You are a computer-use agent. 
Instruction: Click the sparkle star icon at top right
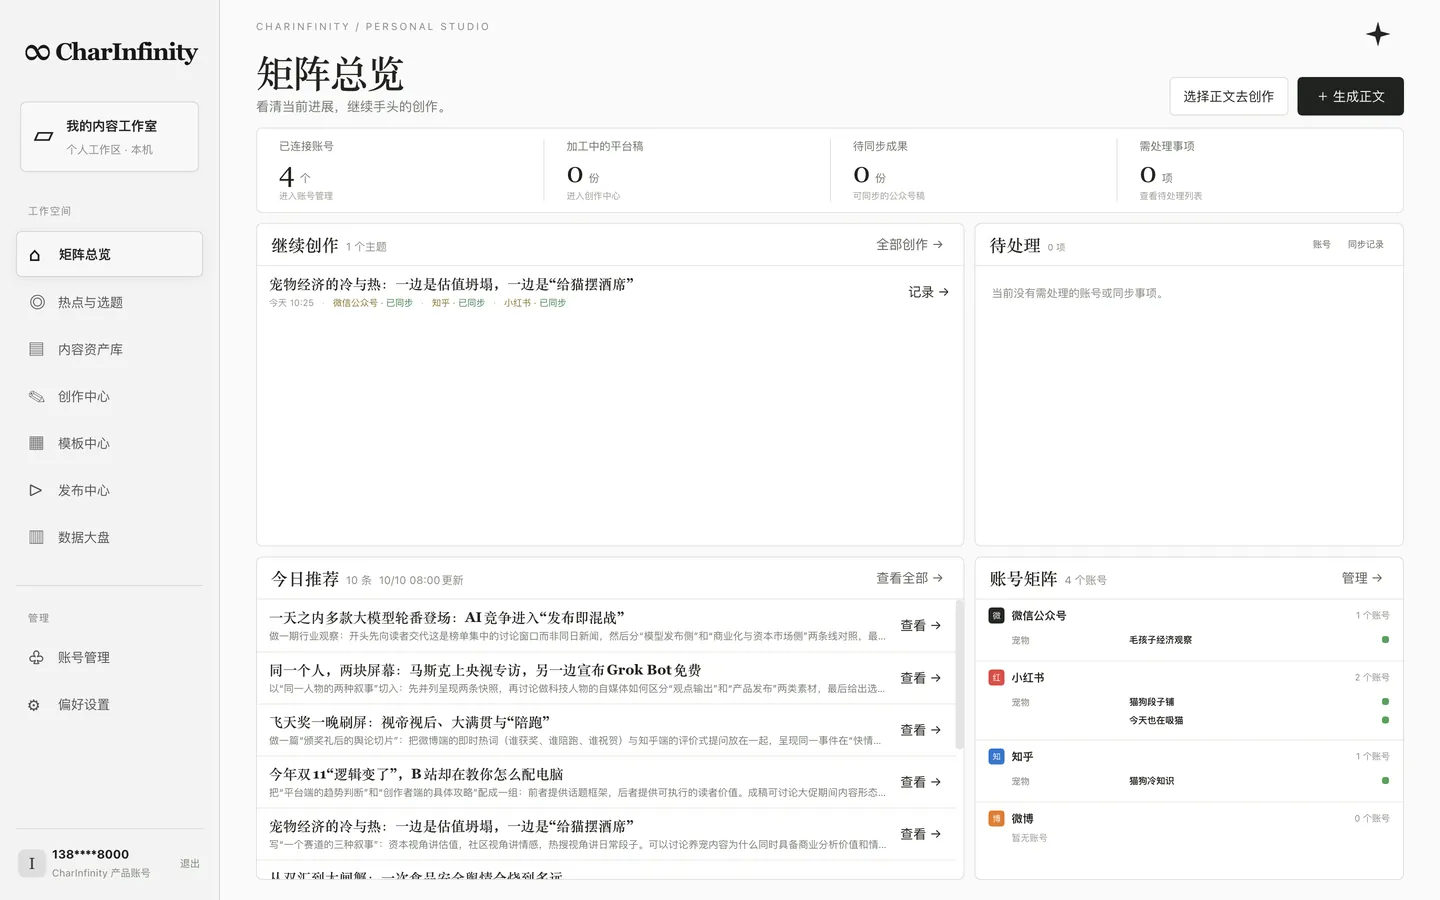click(x=1378, y=34)
